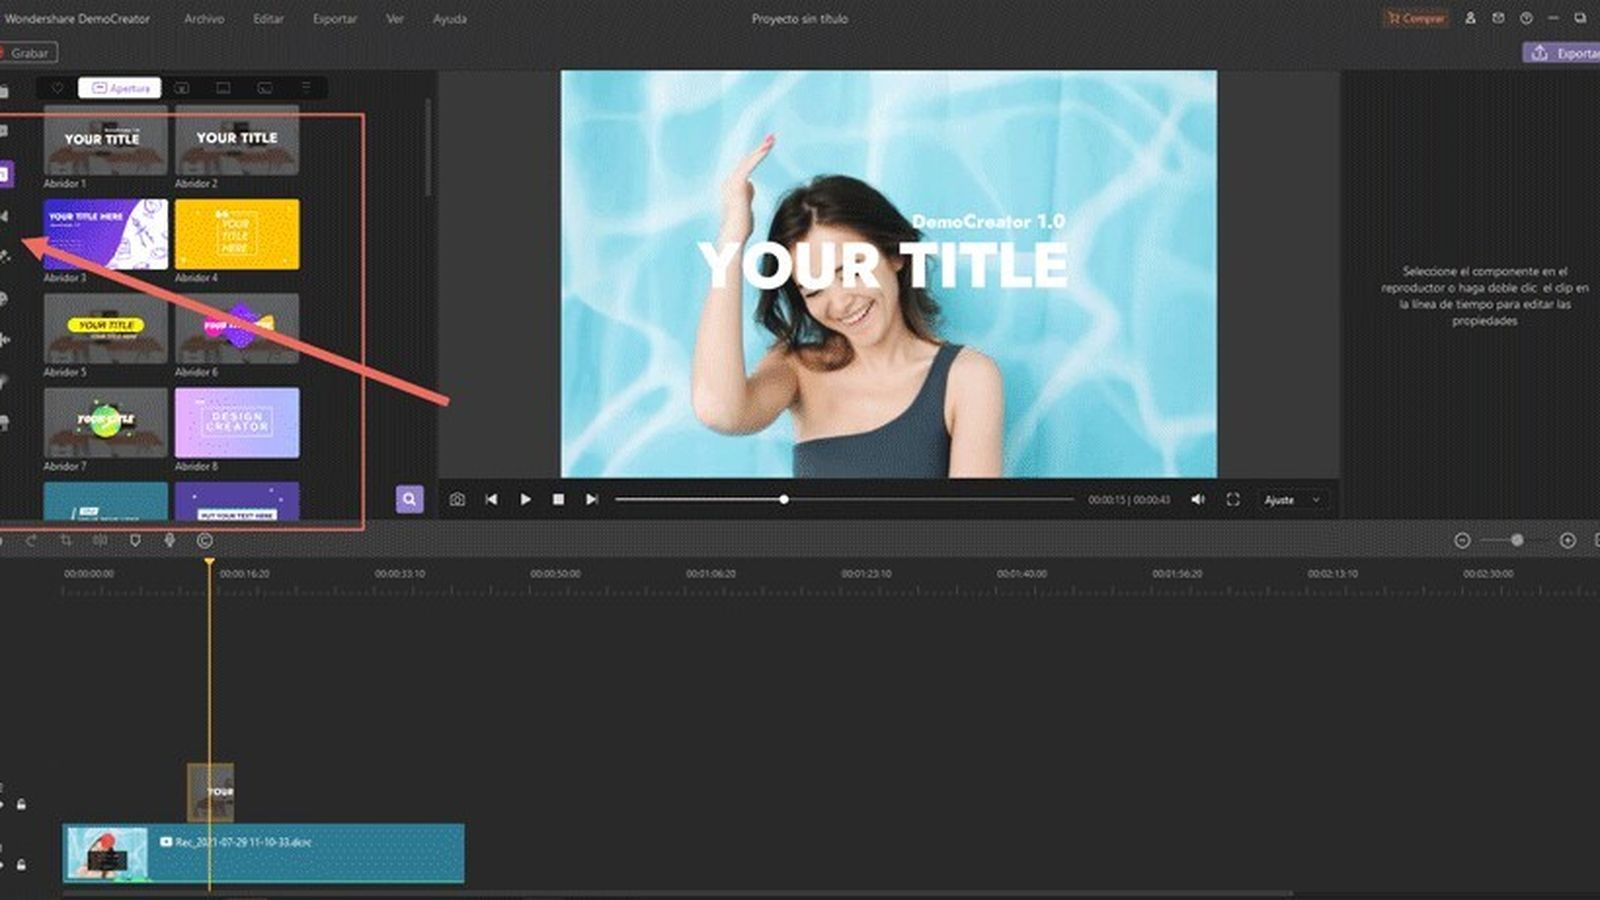Image resolution: width=1600 pixels, height=900 pixels.
Task: Open the user account icon at top right
Action: coord(1468,18)
